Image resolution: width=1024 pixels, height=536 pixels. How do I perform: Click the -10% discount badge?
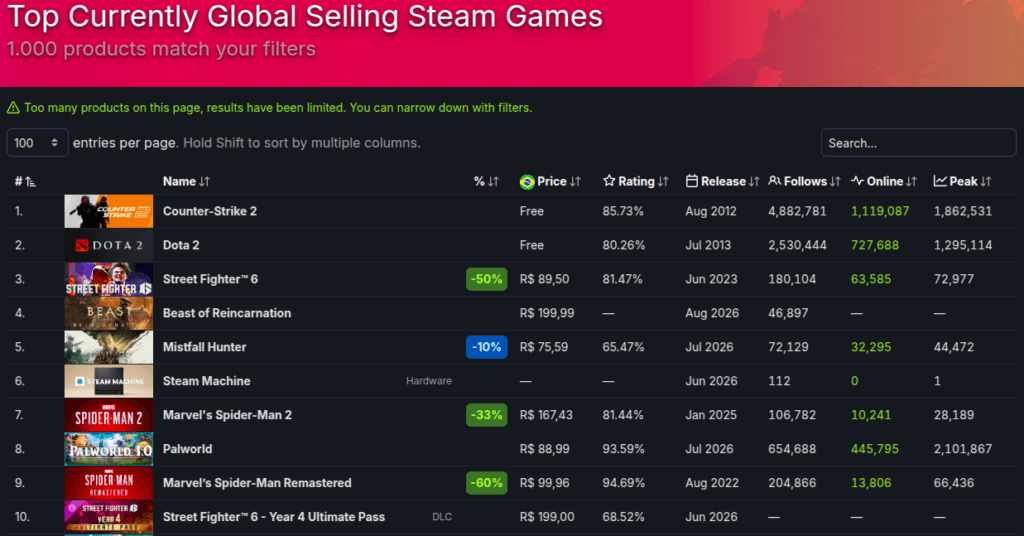point(487,347)
